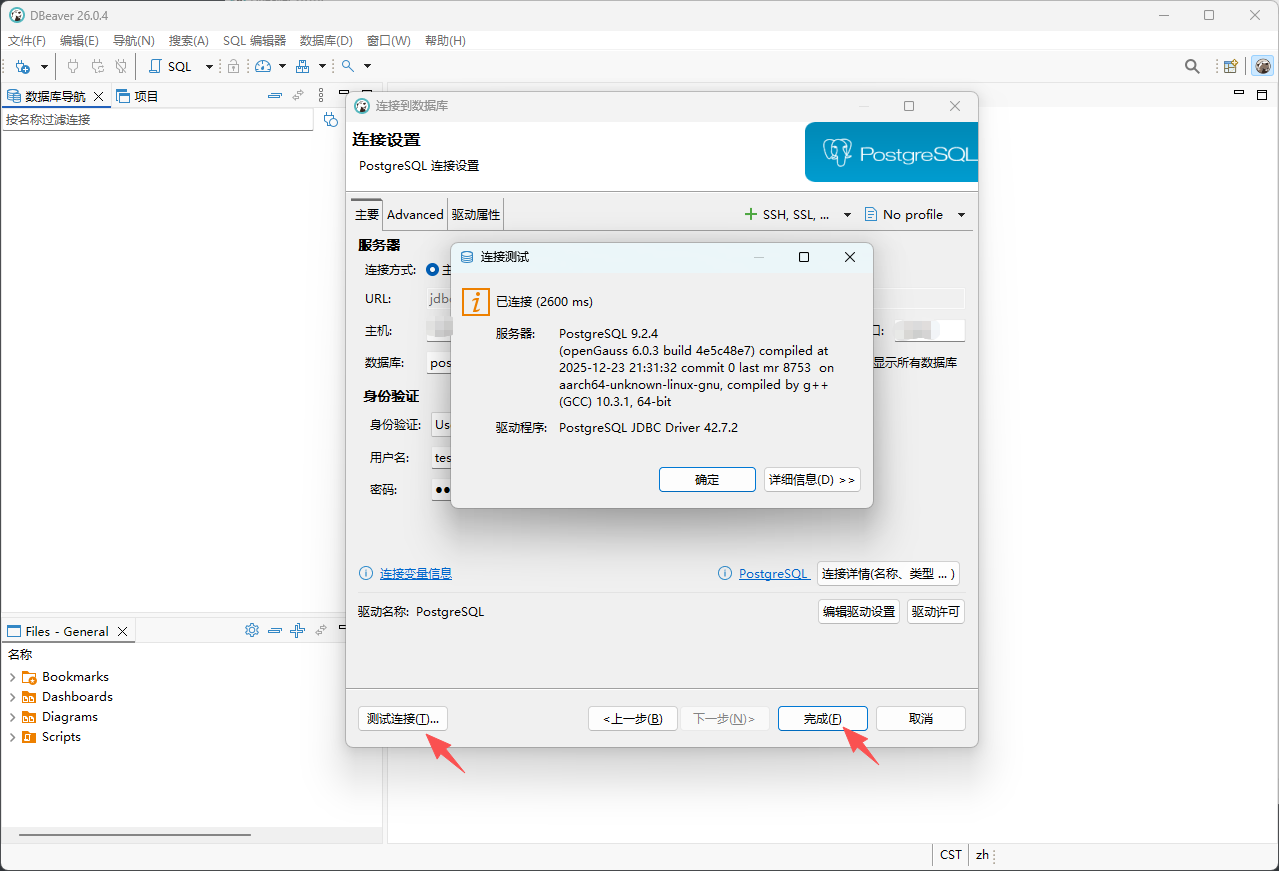Click the Disconnect icon in the toolbar
The width and height of the screenshot is (1279, 871).
(x=121, y=66)
